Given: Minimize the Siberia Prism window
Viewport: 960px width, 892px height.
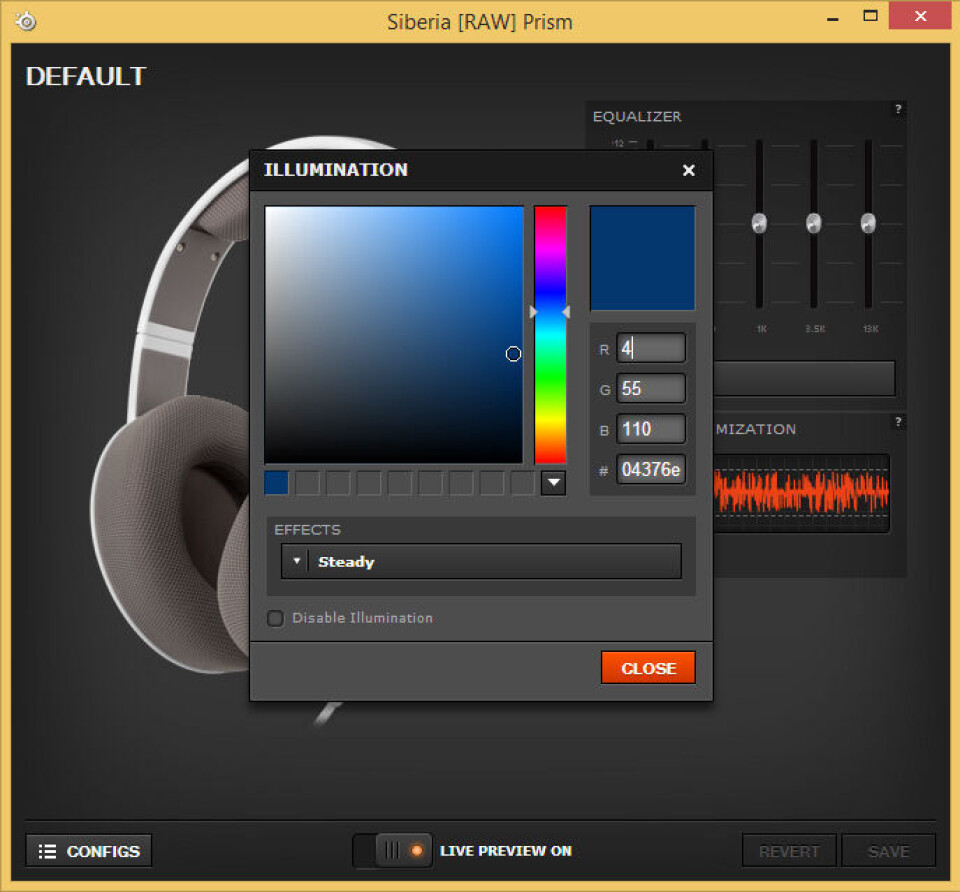Looking at the screenshot, I should 833,18.
